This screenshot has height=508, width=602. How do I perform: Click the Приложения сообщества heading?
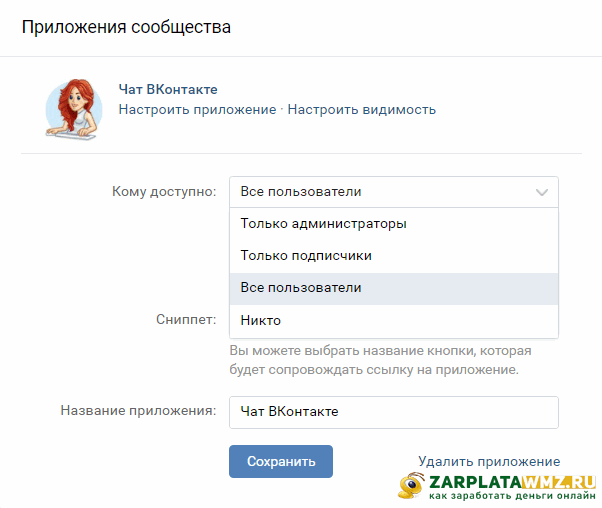tap(126, 27)
